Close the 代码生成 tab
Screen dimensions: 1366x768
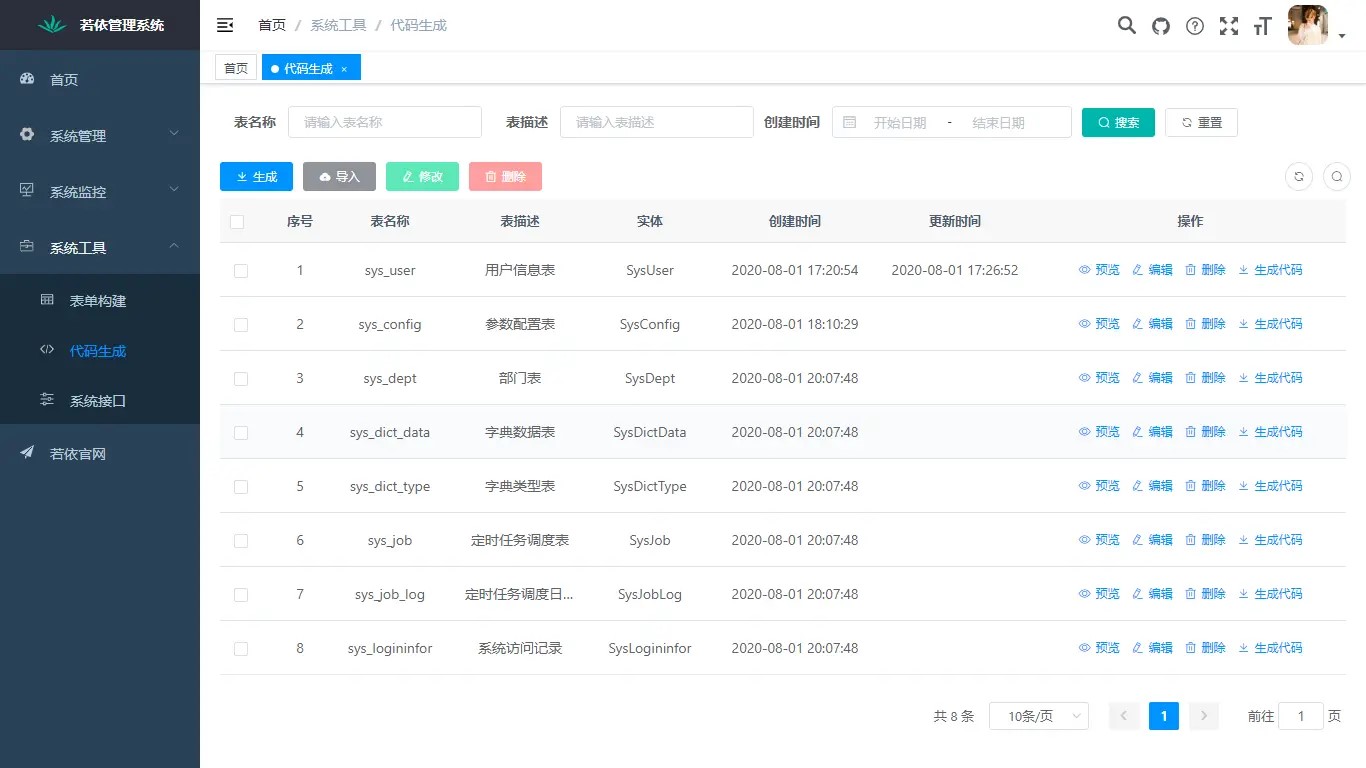coord(344,69)
